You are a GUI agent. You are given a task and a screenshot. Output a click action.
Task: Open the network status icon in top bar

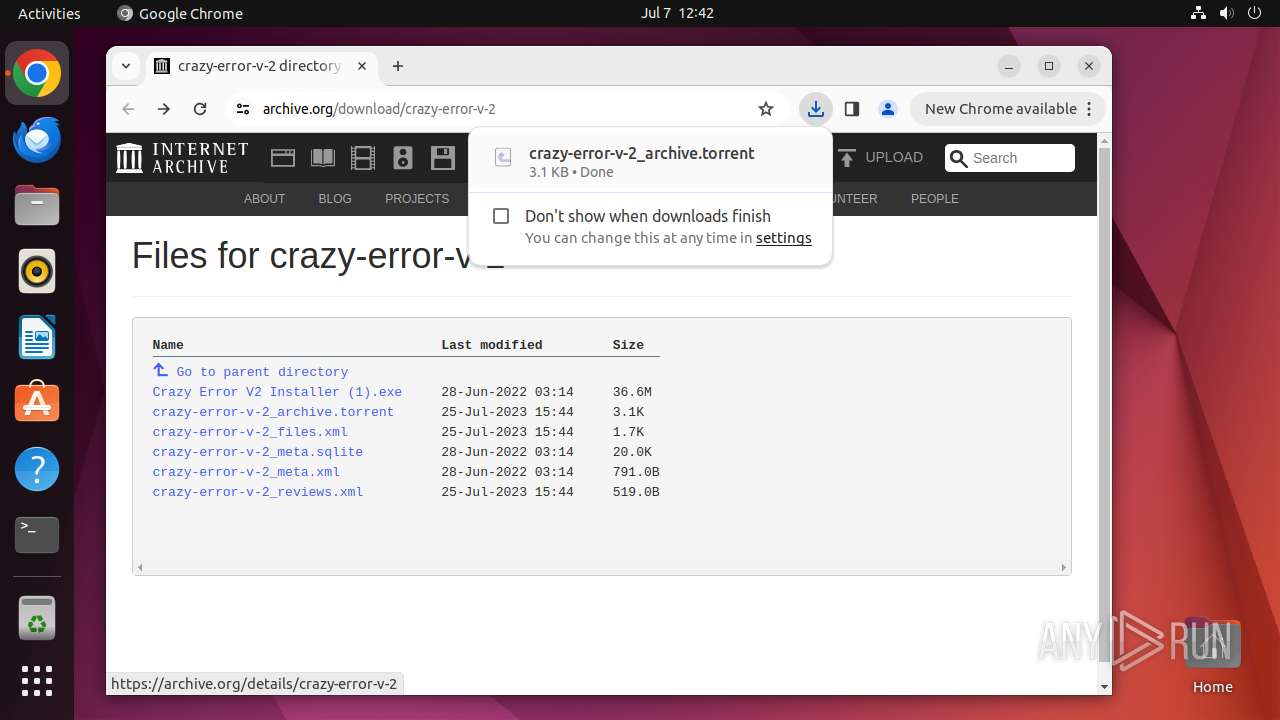click(x=1198, y=13)
